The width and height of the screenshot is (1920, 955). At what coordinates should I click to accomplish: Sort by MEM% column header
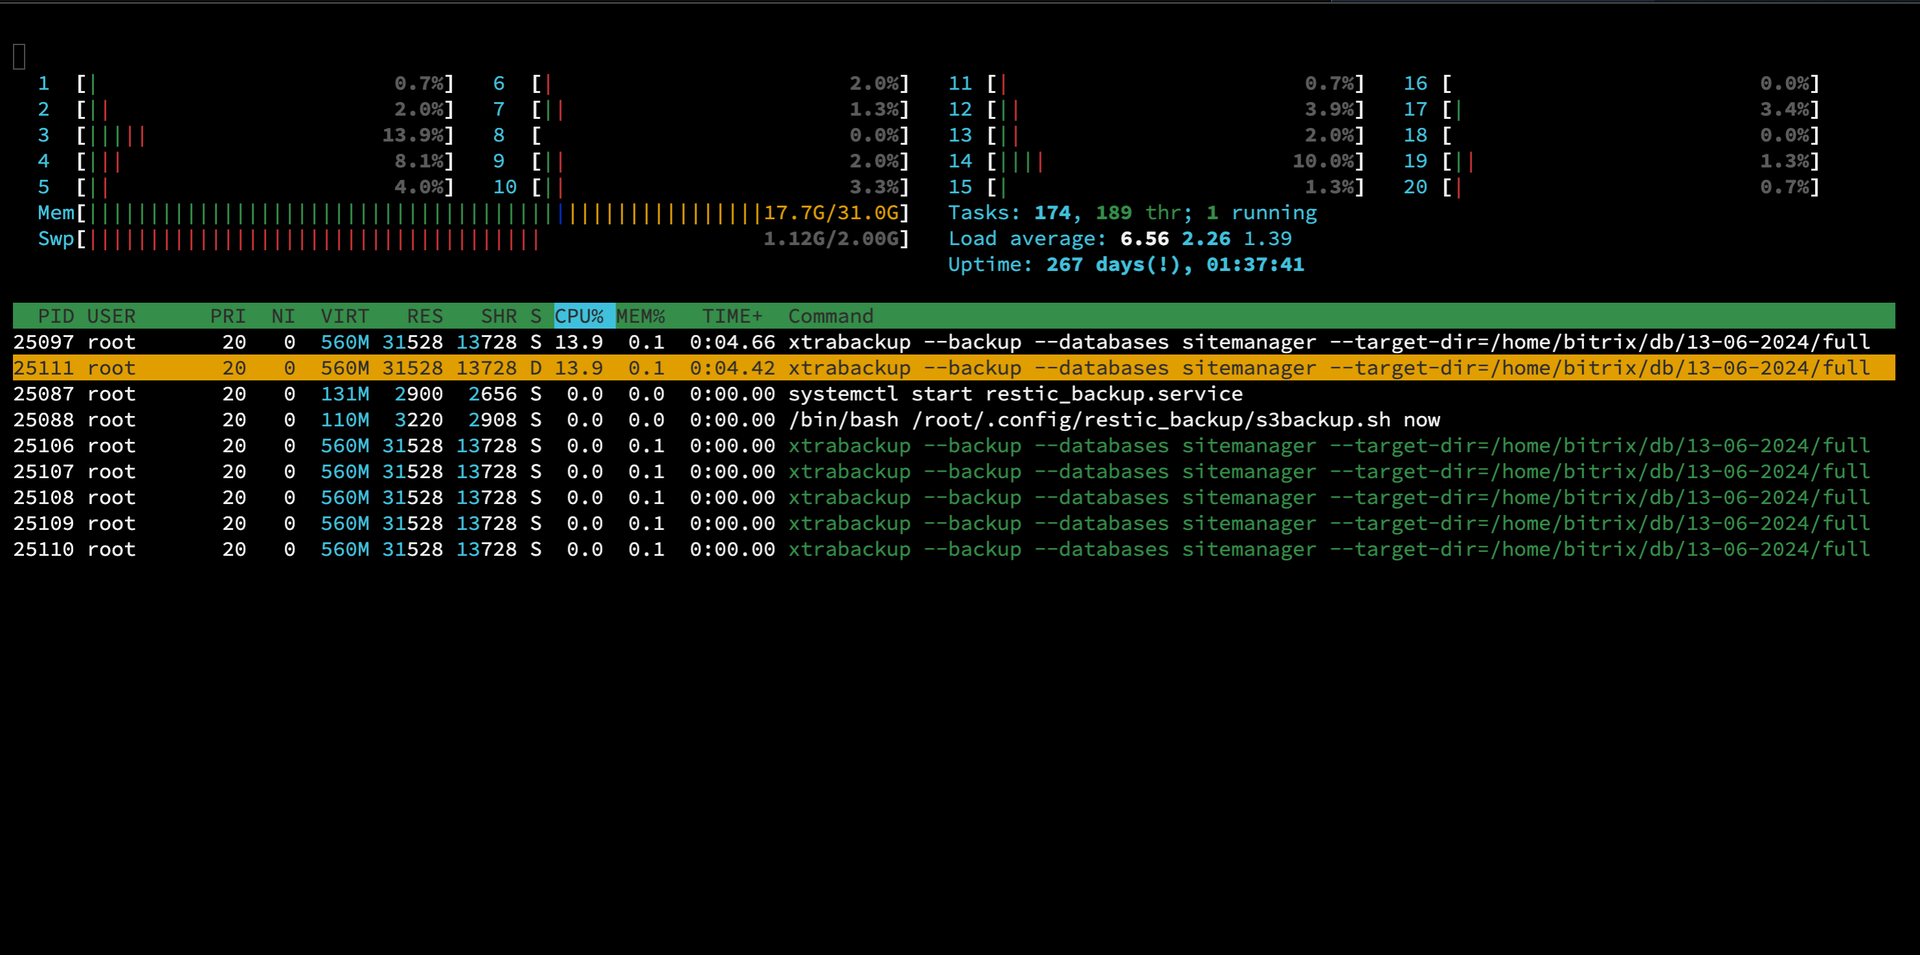coord(641,316)
